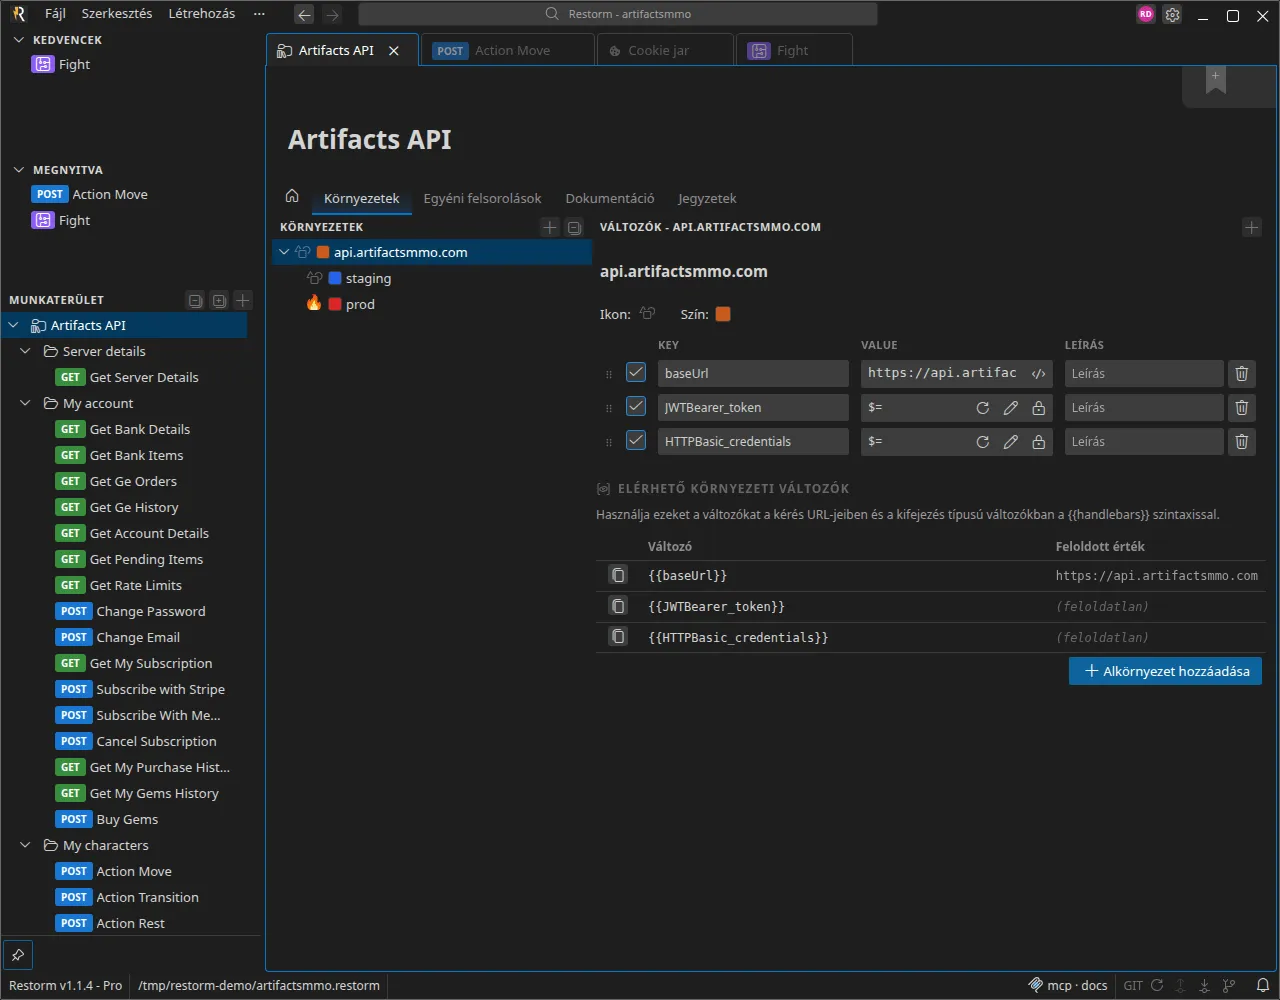Open the home tab of Artifacts API

292,196
